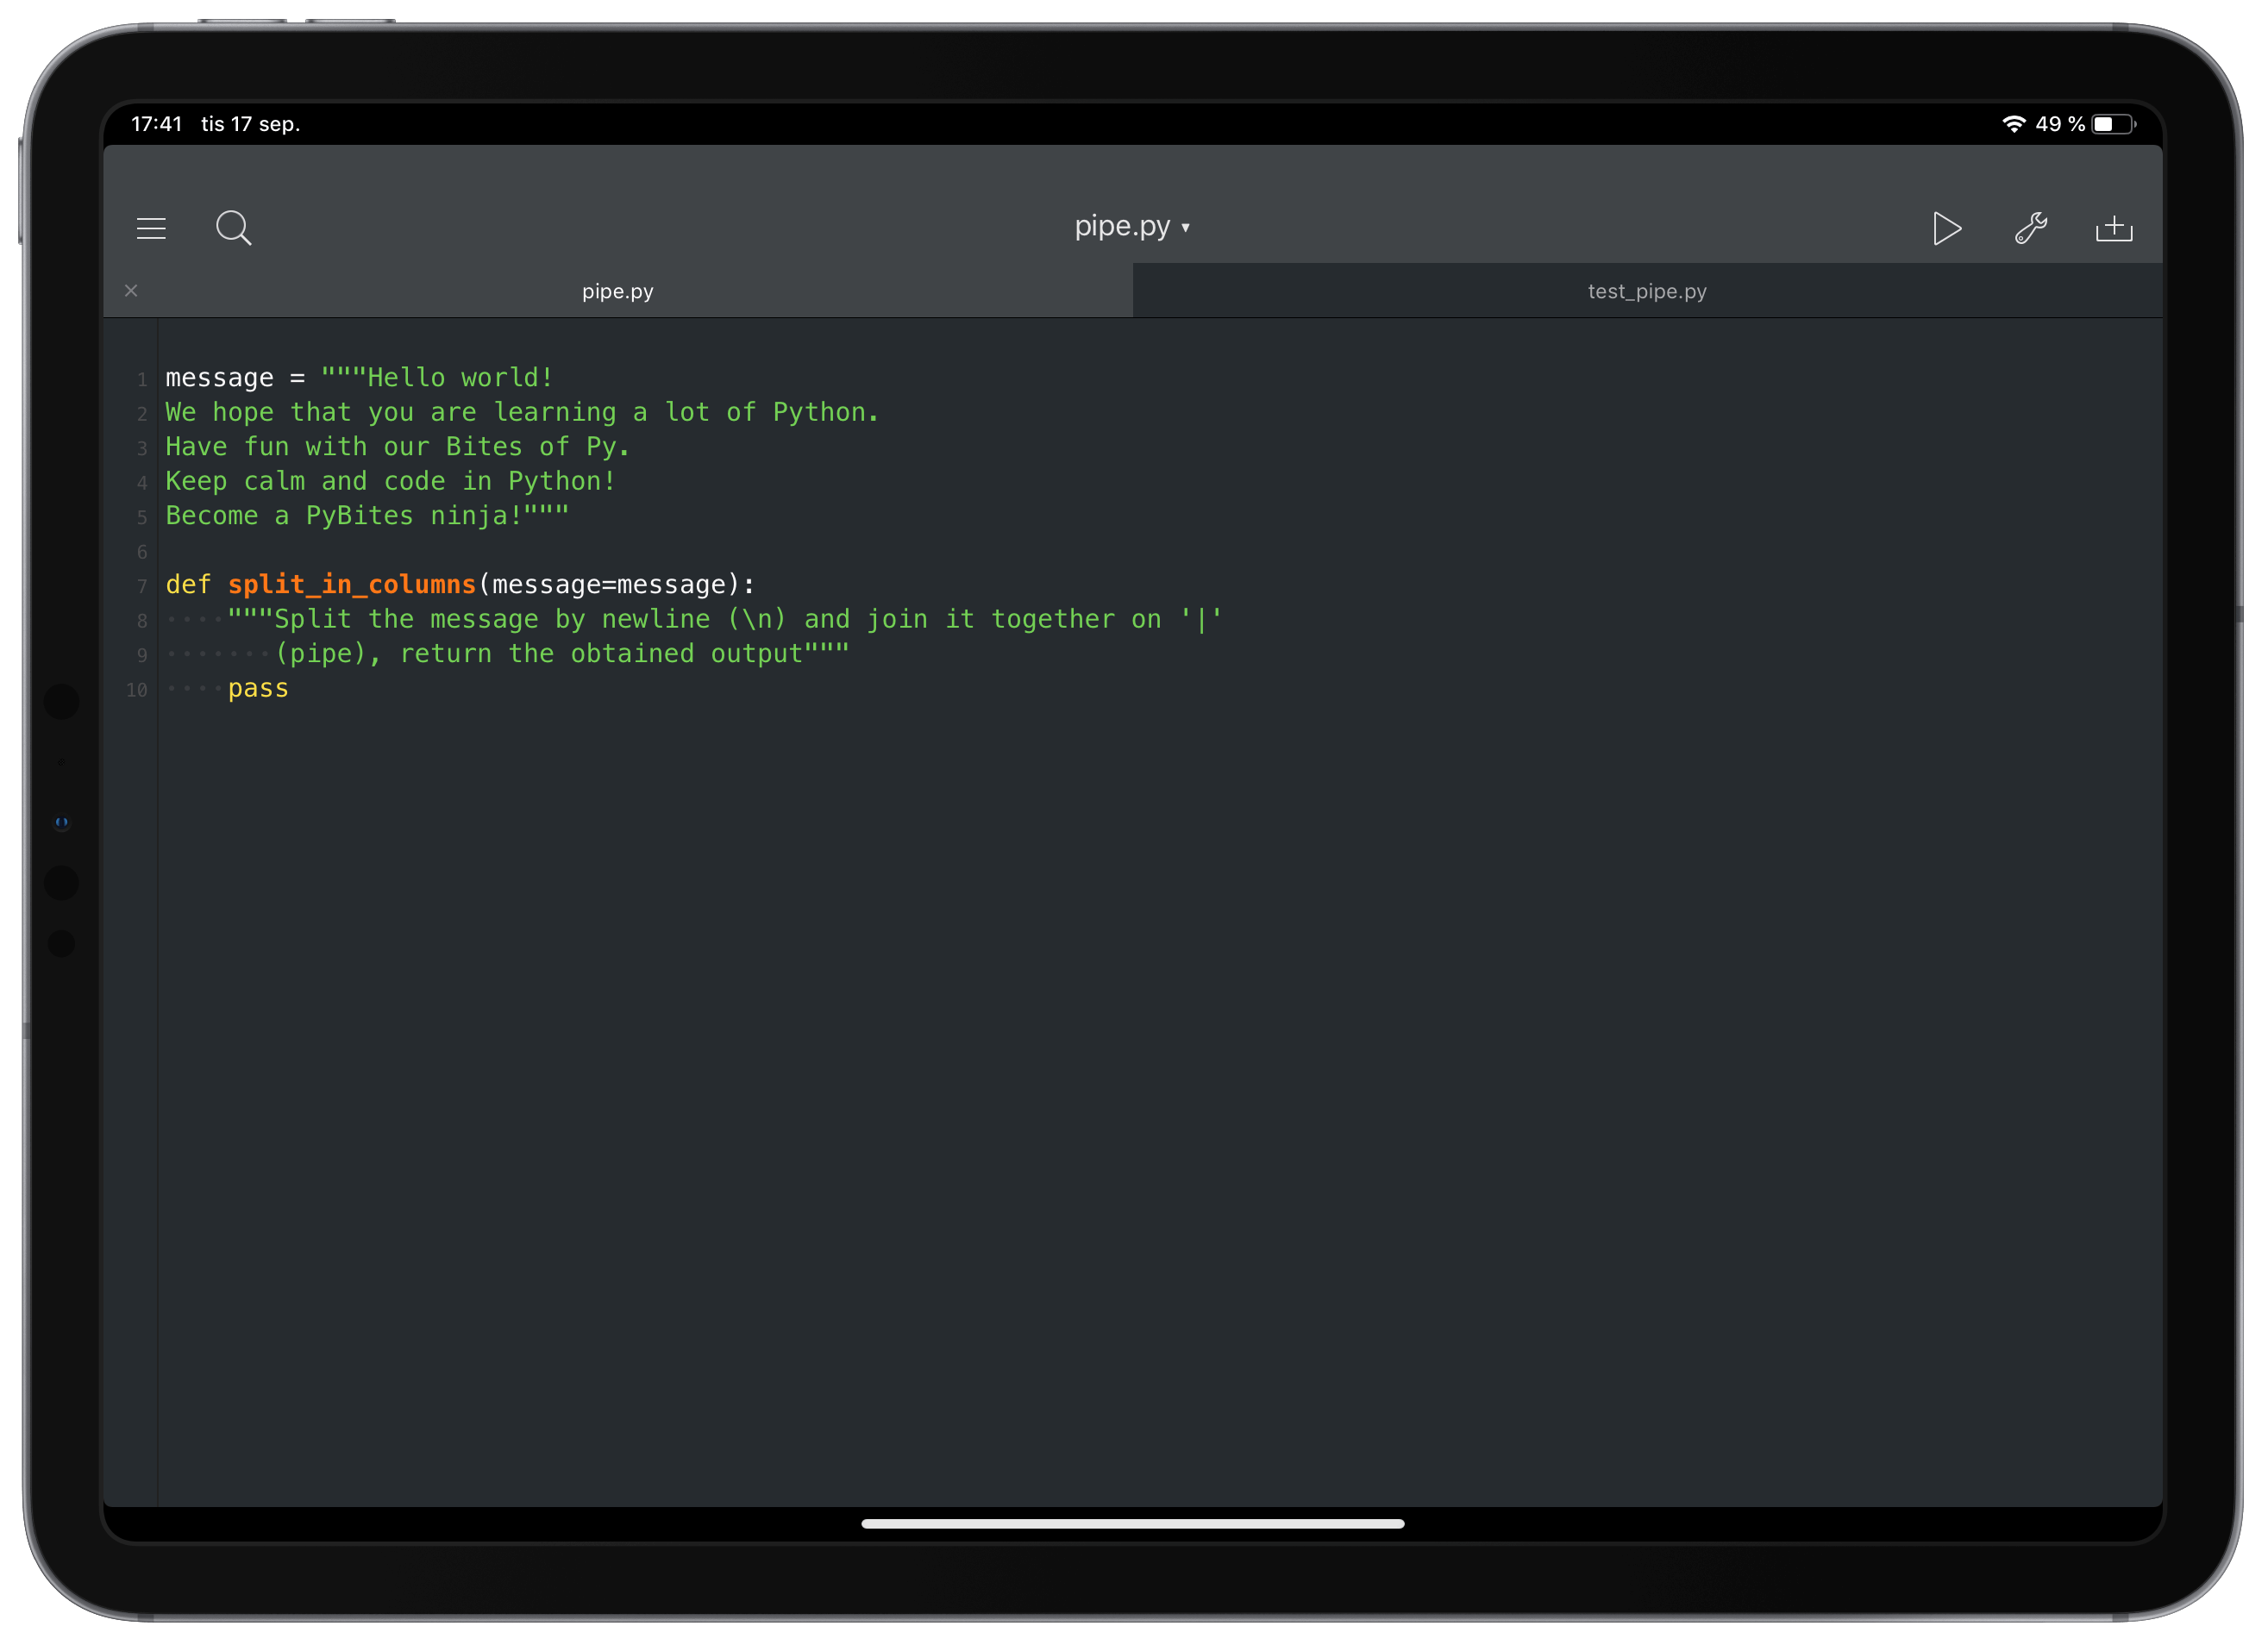Tap the battery indicator icon
Viewport: 2268px width, 1645px height.
pos(2112,124)
